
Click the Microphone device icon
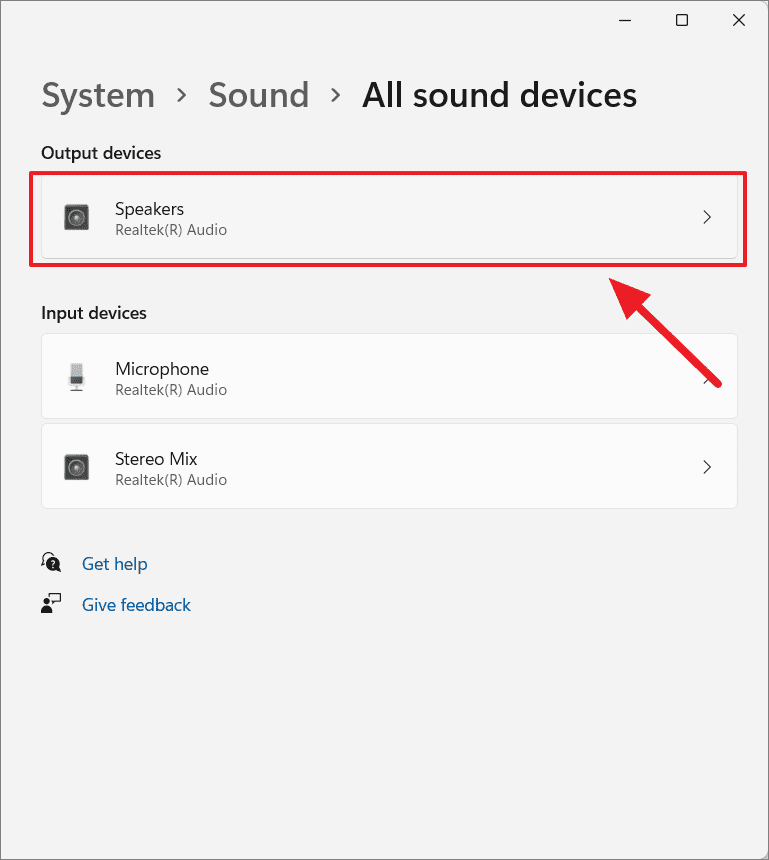pyautogui.click(x=76, y=377)
